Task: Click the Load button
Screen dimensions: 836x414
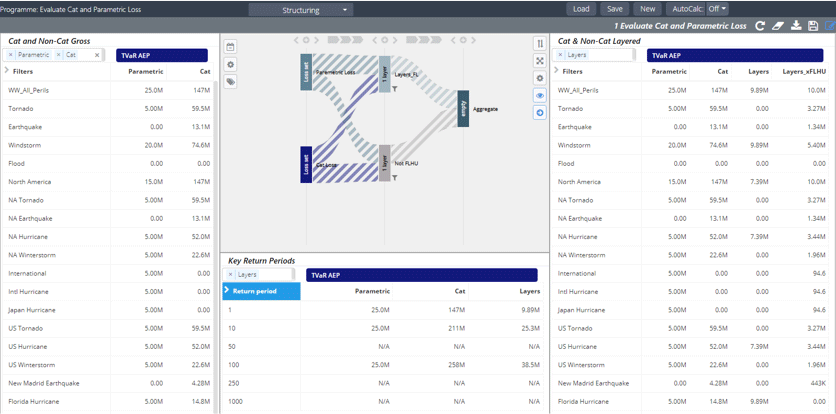Action: click(x=581, y=9)
